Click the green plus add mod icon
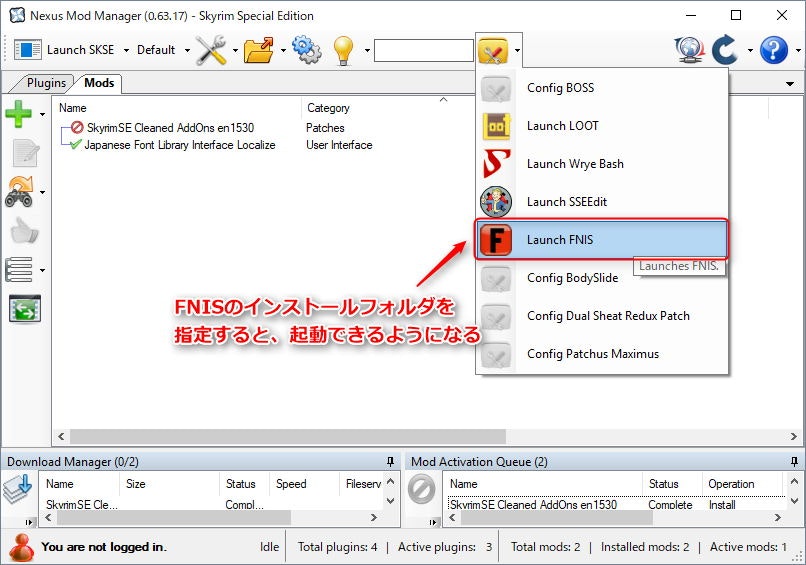806x565 pixels. 19,114
